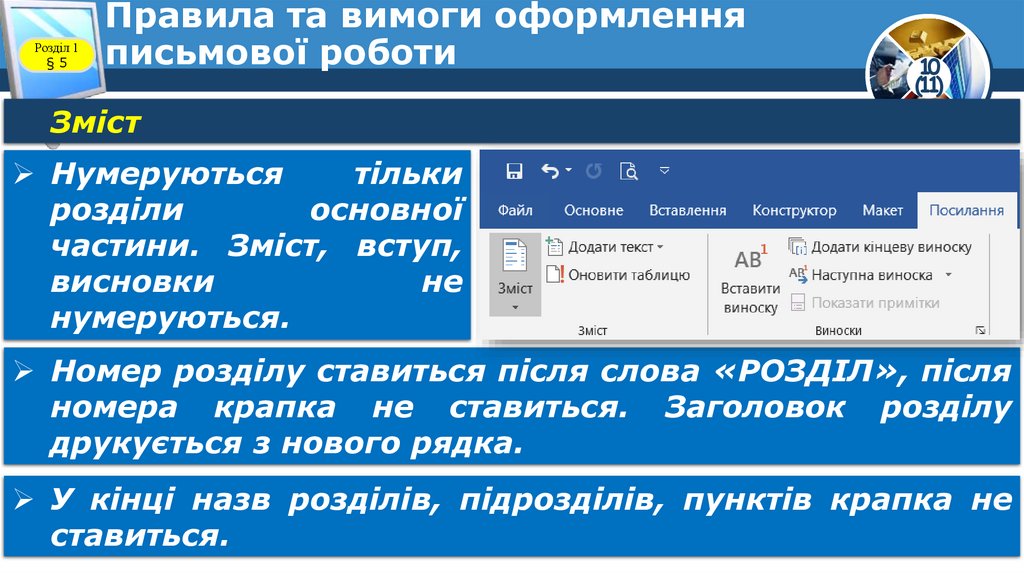The image size is (1024, 574).
Task: Open the Наступна виноска dropdown arrow
Action: [x=949, y=275]
